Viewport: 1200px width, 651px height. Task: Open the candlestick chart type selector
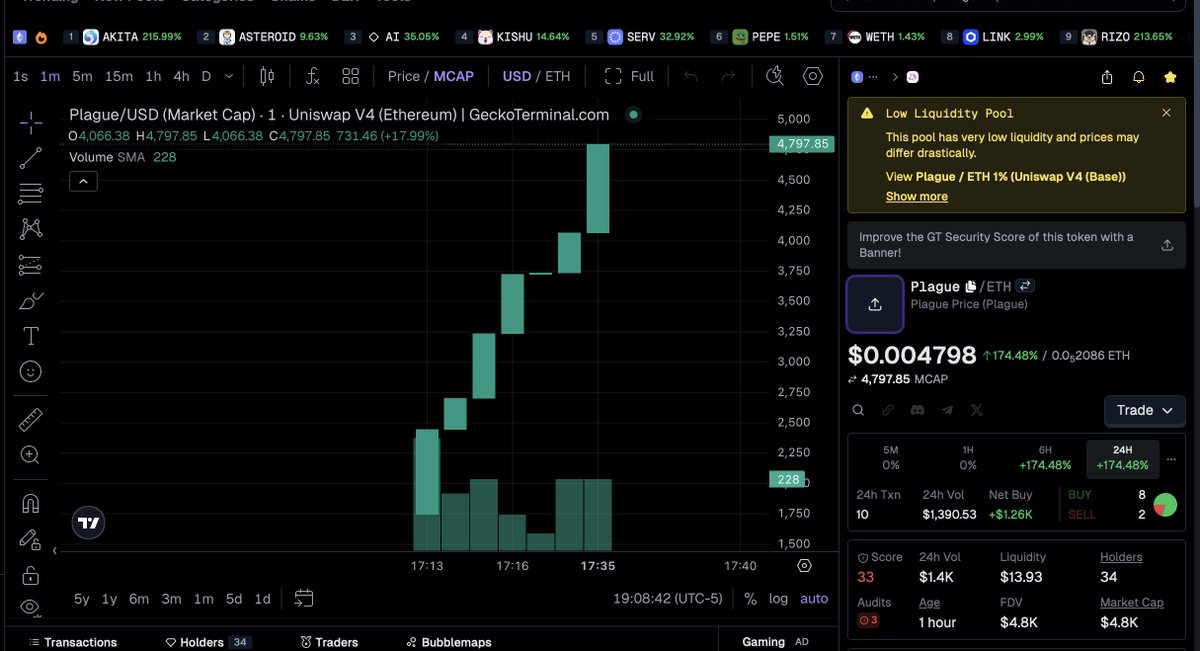[x=267, y=76]
